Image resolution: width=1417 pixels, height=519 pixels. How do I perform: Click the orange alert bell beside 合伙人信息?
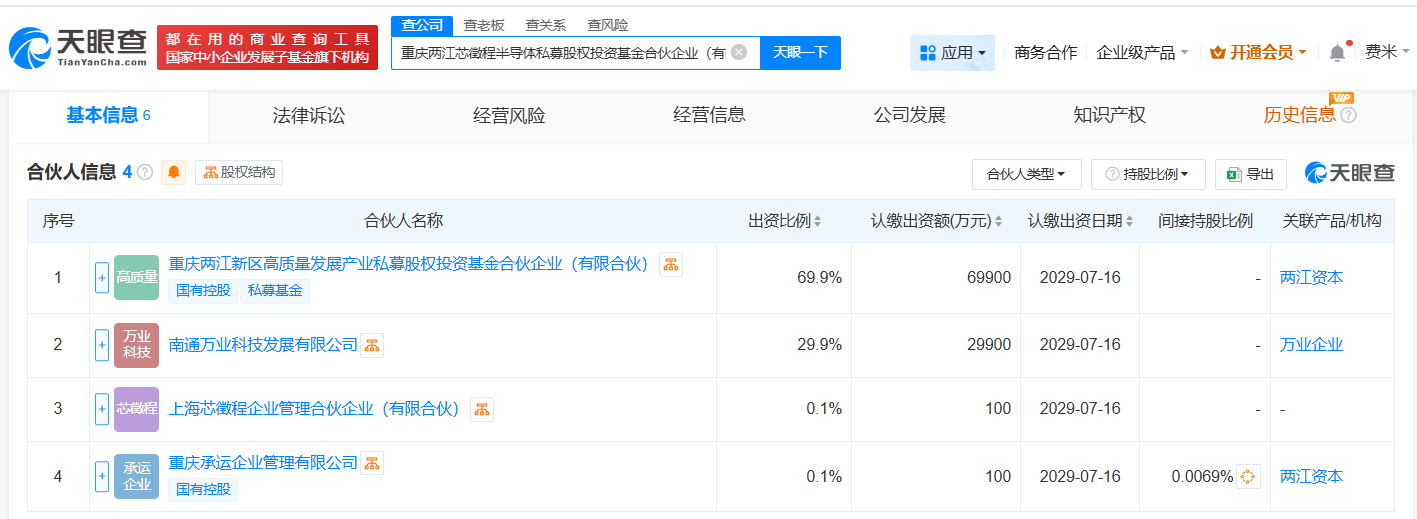coord(174,173)
